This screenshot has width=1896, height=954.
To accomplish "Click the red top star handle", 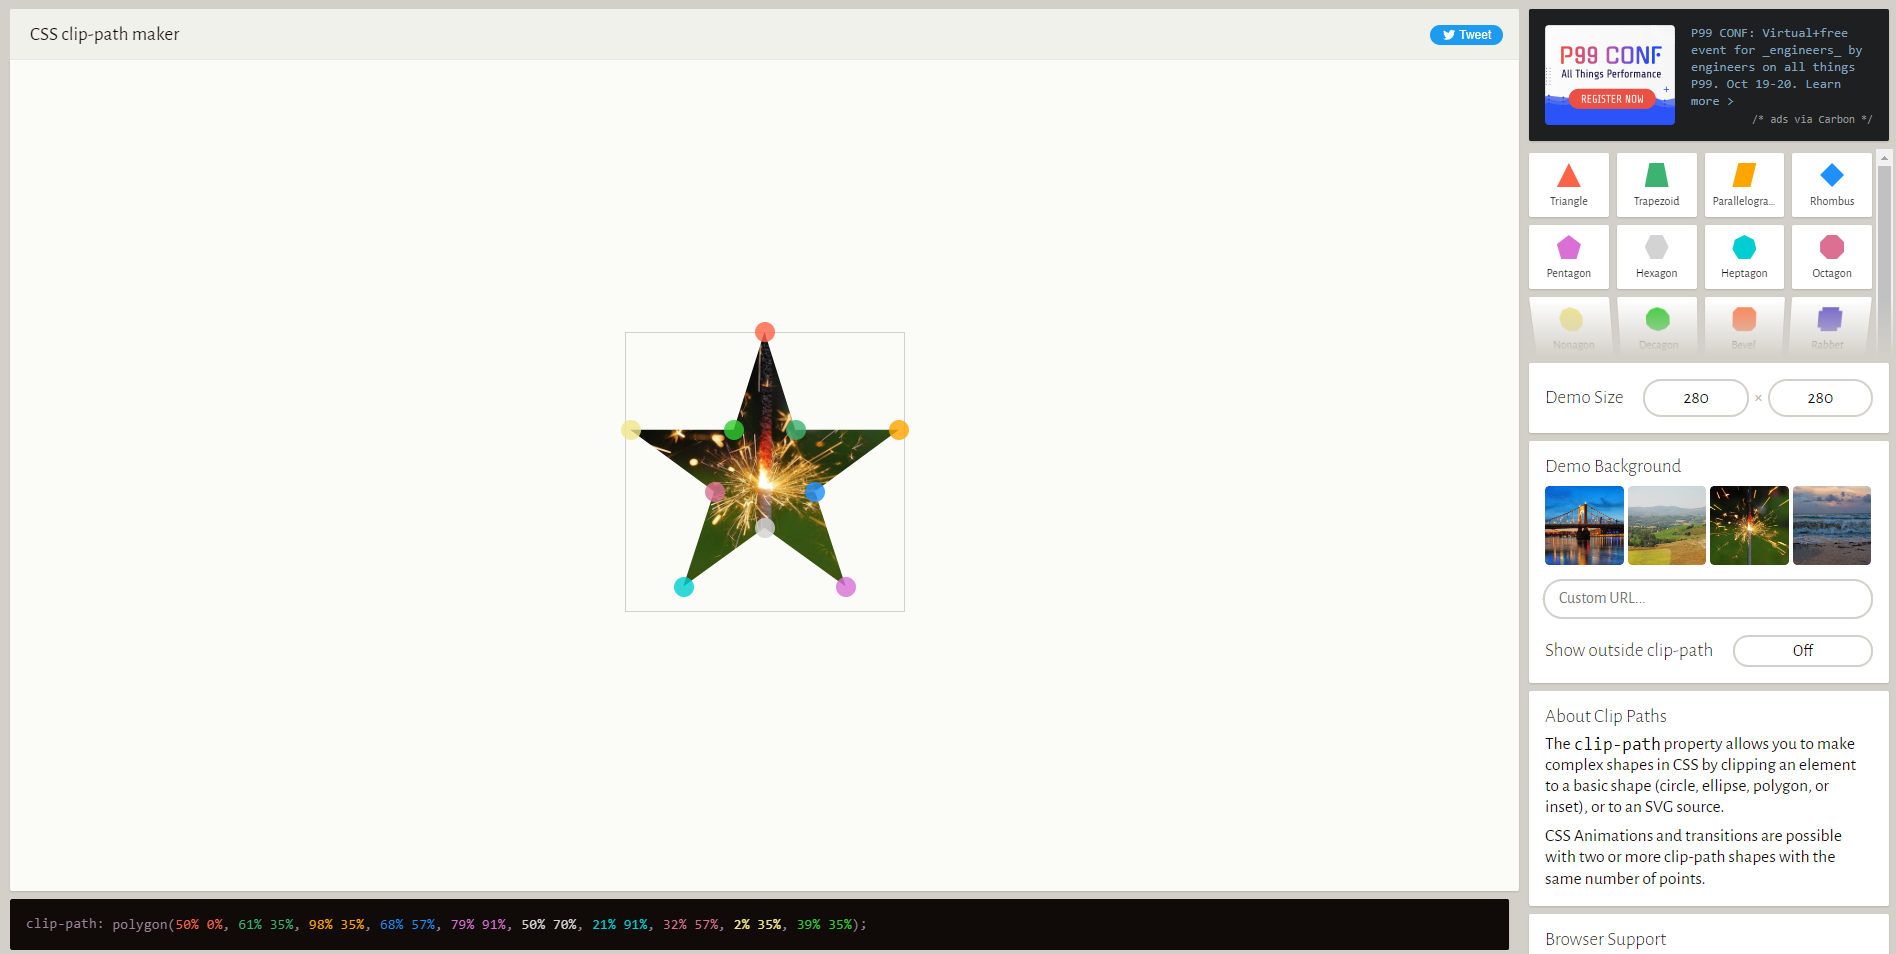I will (765, 332).
